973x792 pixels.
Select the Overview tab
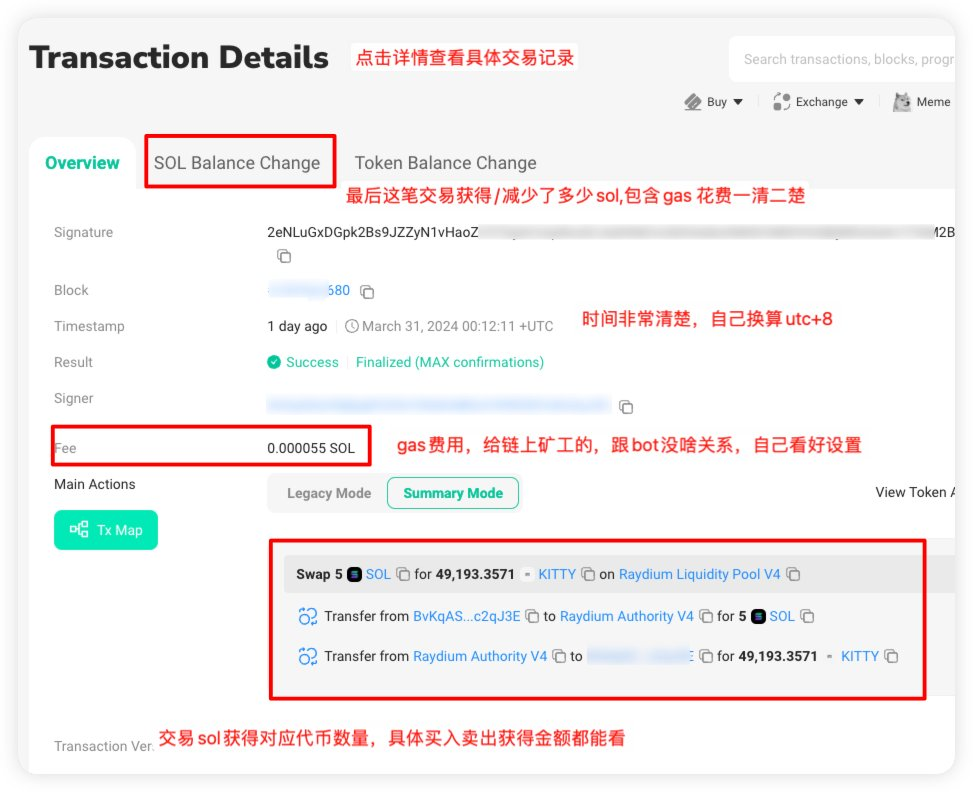click(82, 163)
